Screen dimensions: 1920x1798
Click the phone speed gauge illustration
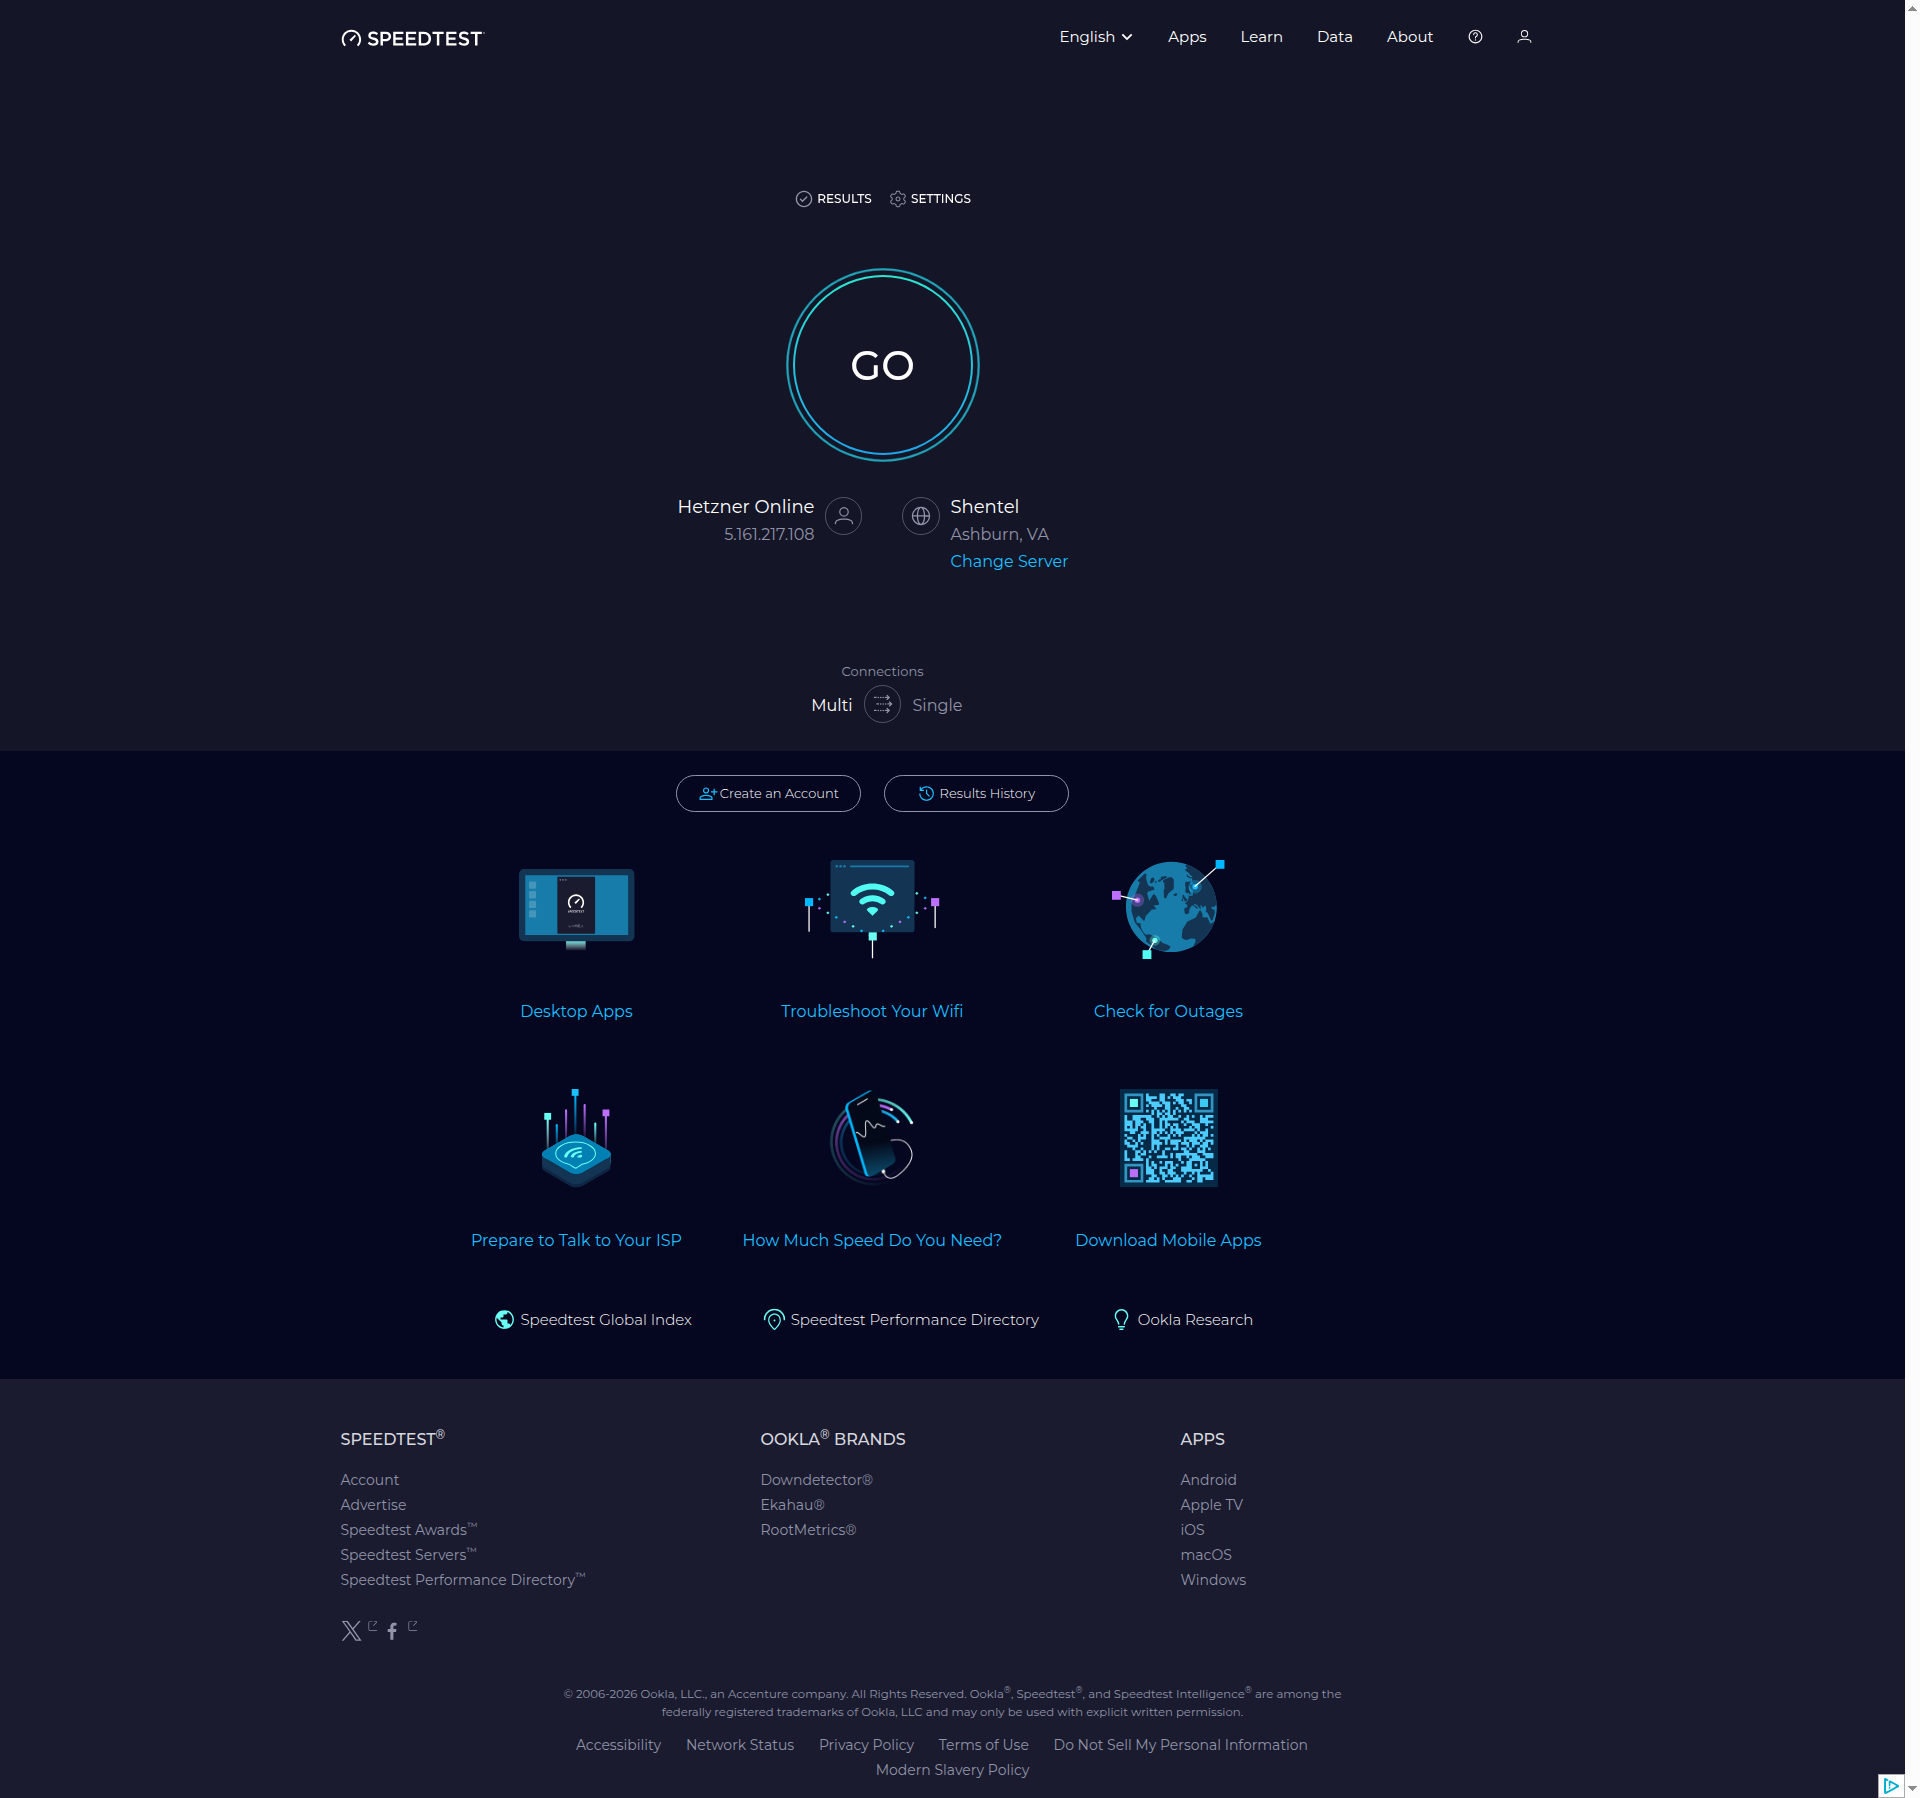(872, 1138)
